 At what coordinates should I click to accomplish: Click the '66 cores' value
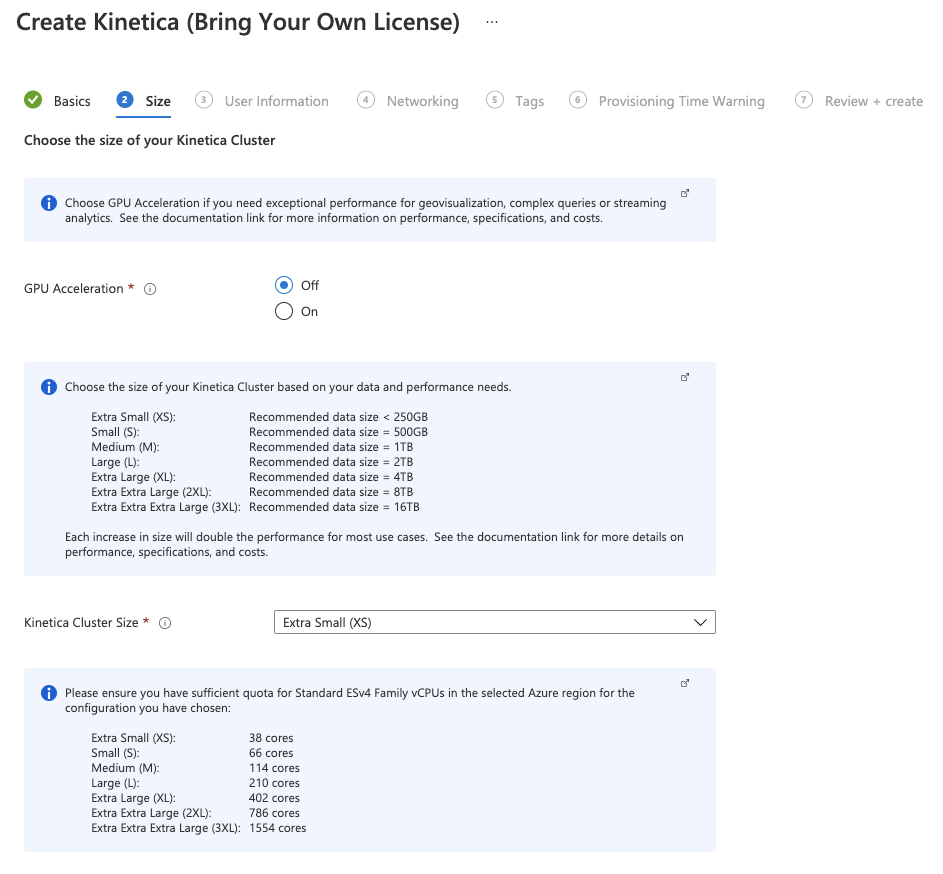[x=271, y=753]
